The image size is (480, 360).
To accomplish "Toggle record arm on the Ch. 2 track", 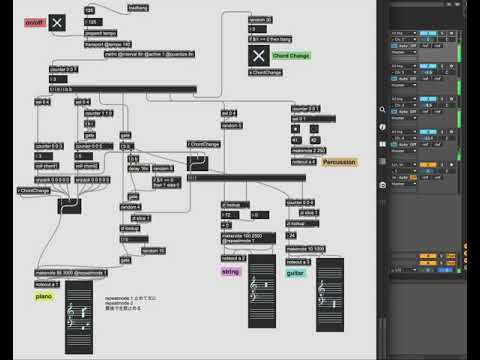I will click(x=451, y=33).
